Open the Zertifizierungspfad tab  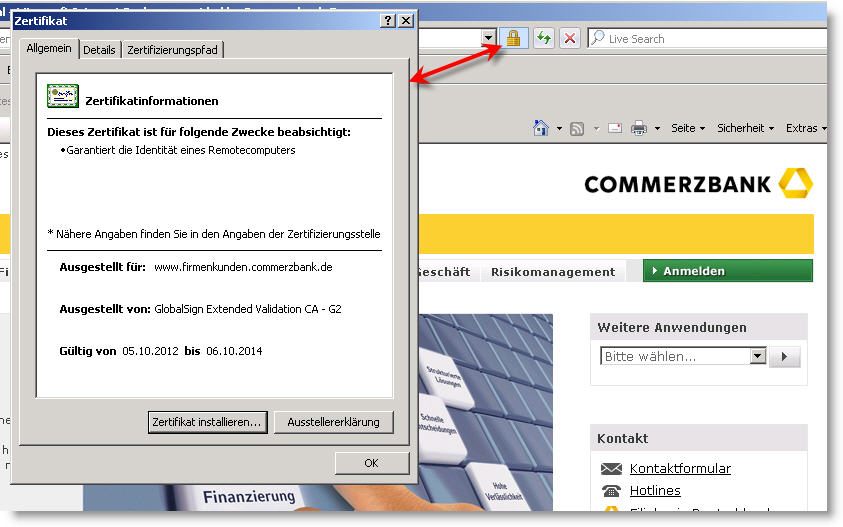click(x=172, y=50)
